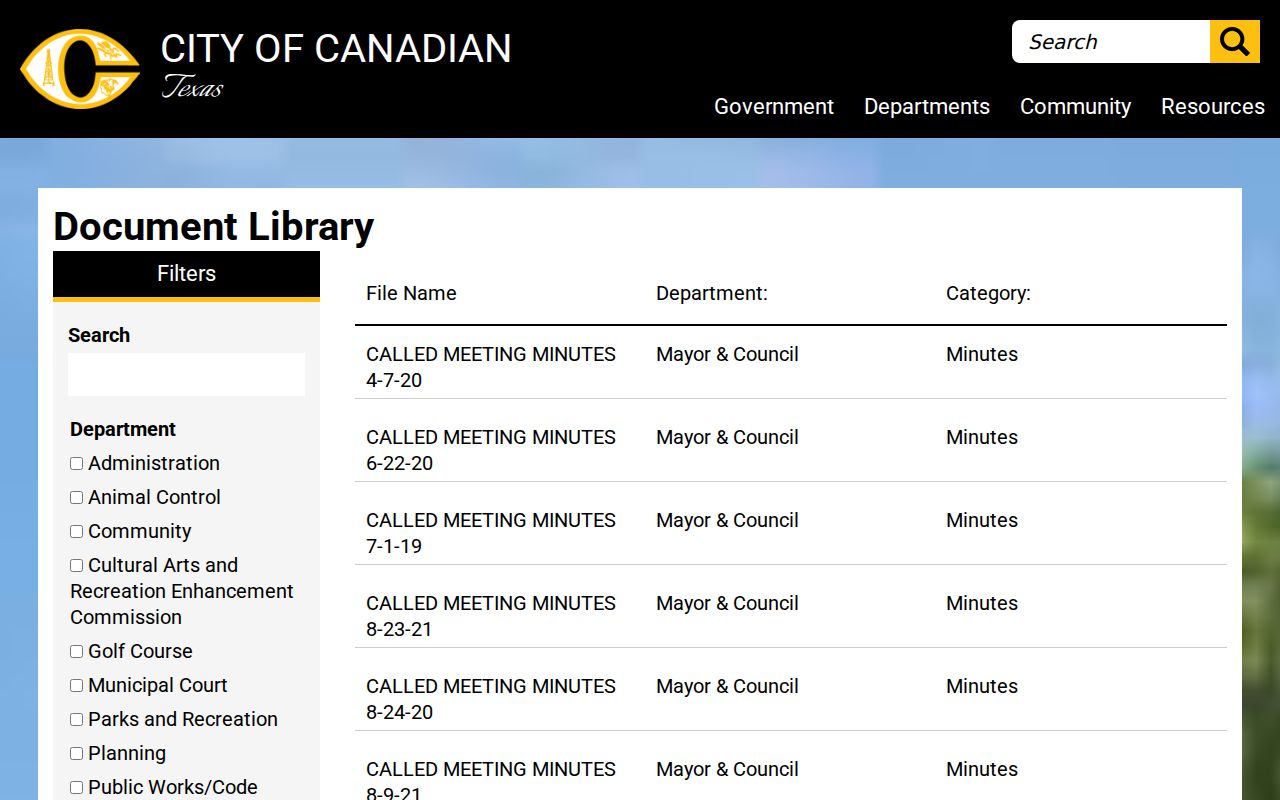Toggle the Public Works/Code checkbox
Viewport: 1280px width, 800px height.
point(76,788)
